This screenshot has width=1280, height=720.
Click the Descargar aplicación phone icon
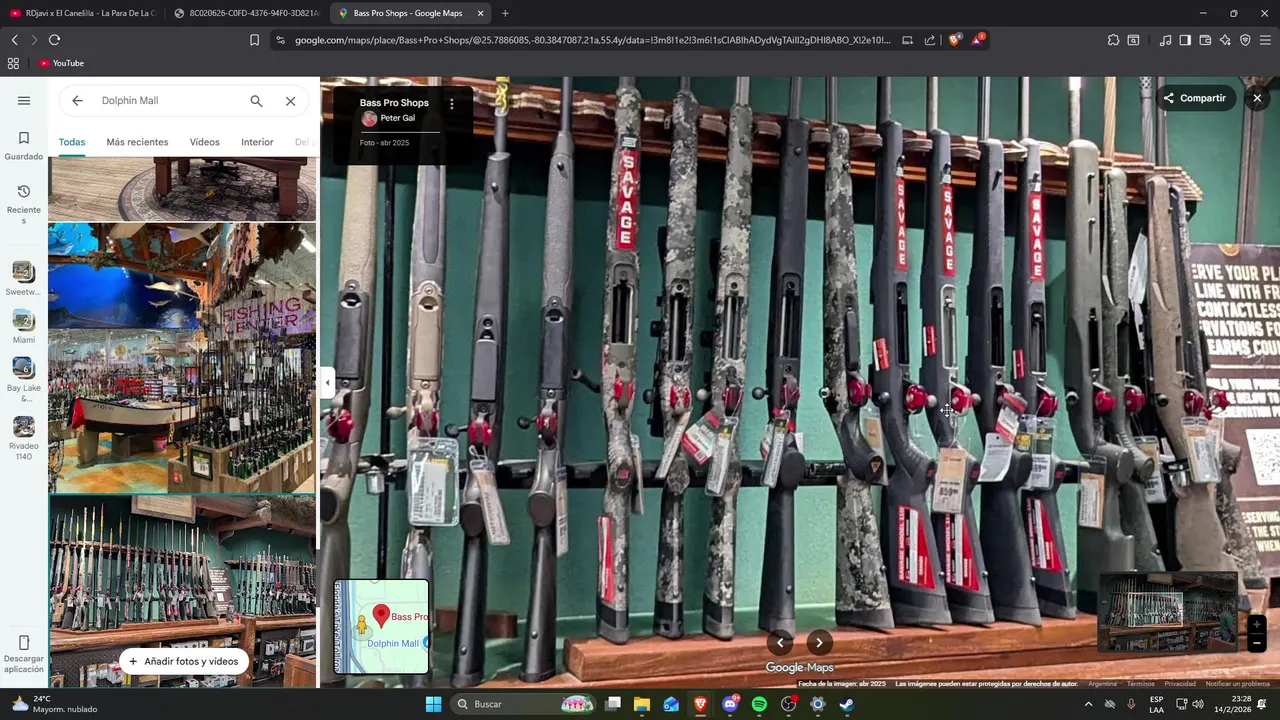(x=24, y=642)
